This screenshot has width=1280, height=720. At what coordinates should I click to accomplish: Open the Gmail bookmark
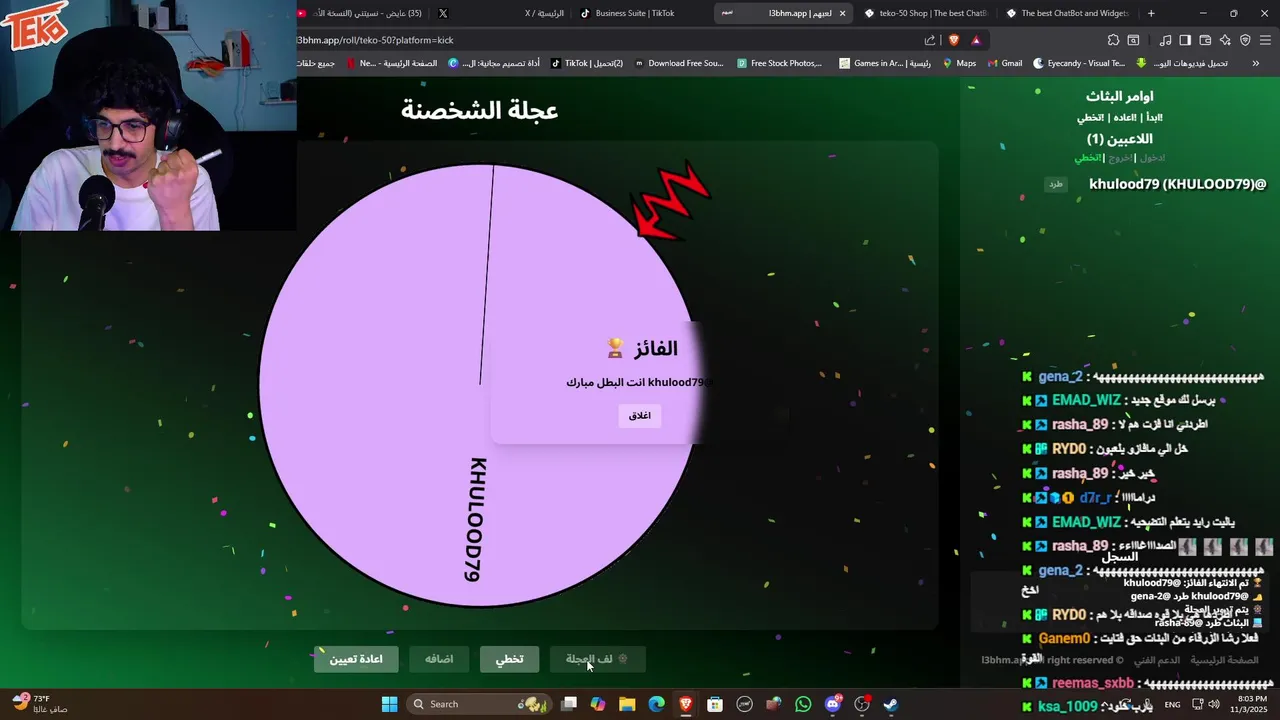[1004, 63]
